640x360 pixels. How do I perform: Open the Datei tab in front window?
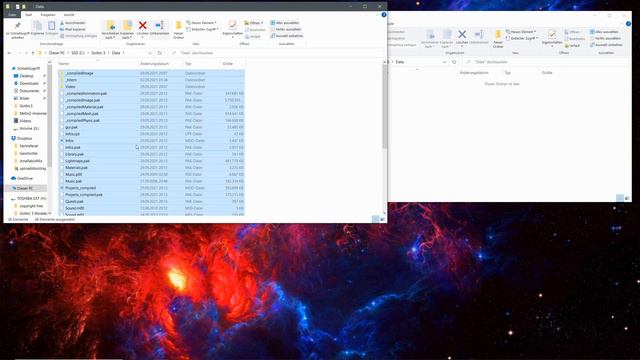[12, 15]
